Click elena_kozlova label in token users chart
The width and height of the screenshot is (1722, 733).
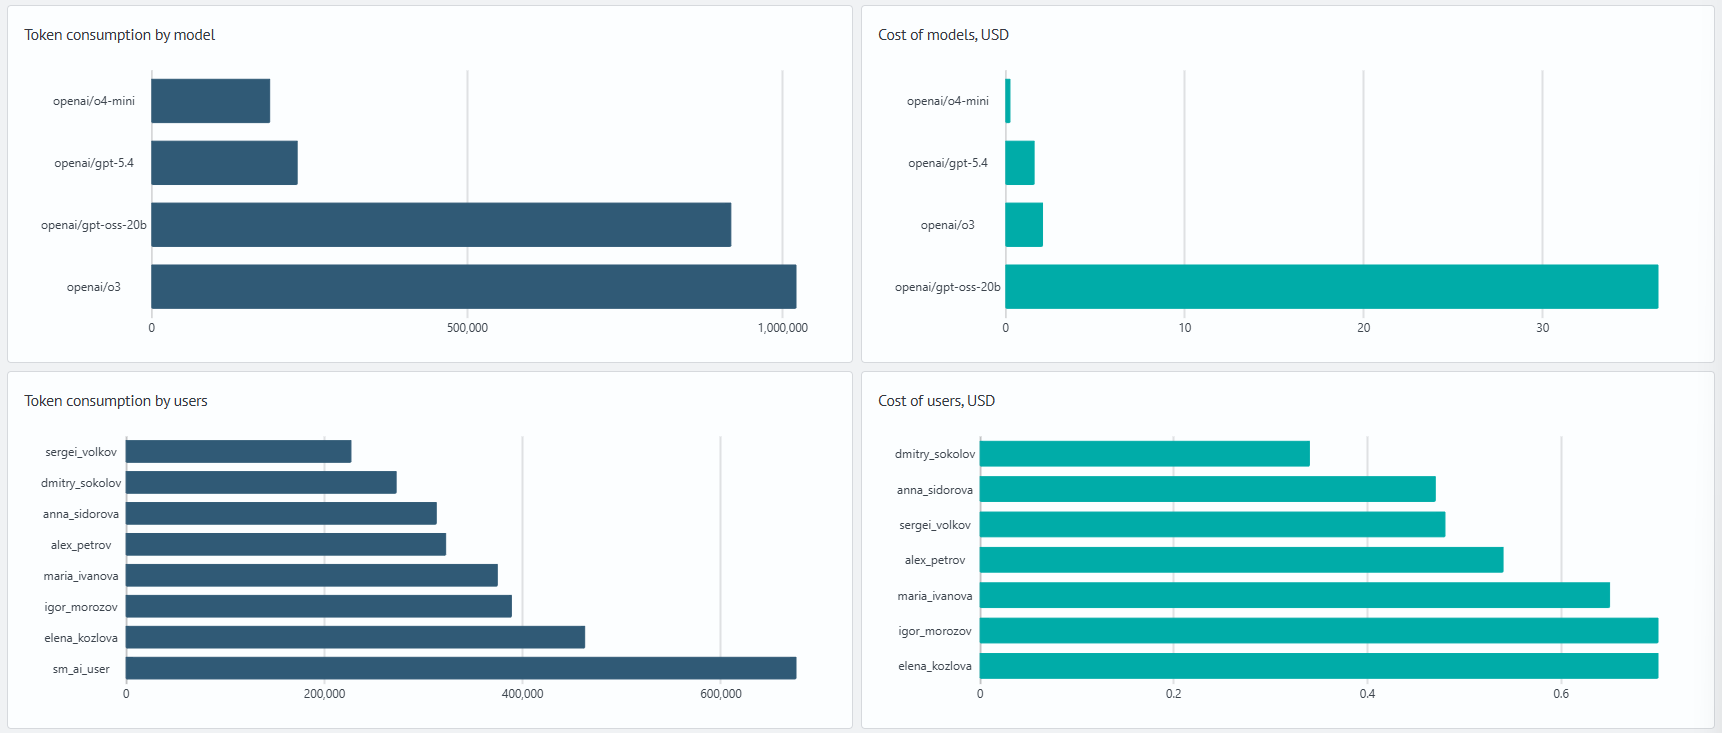(x=81, y=638)
